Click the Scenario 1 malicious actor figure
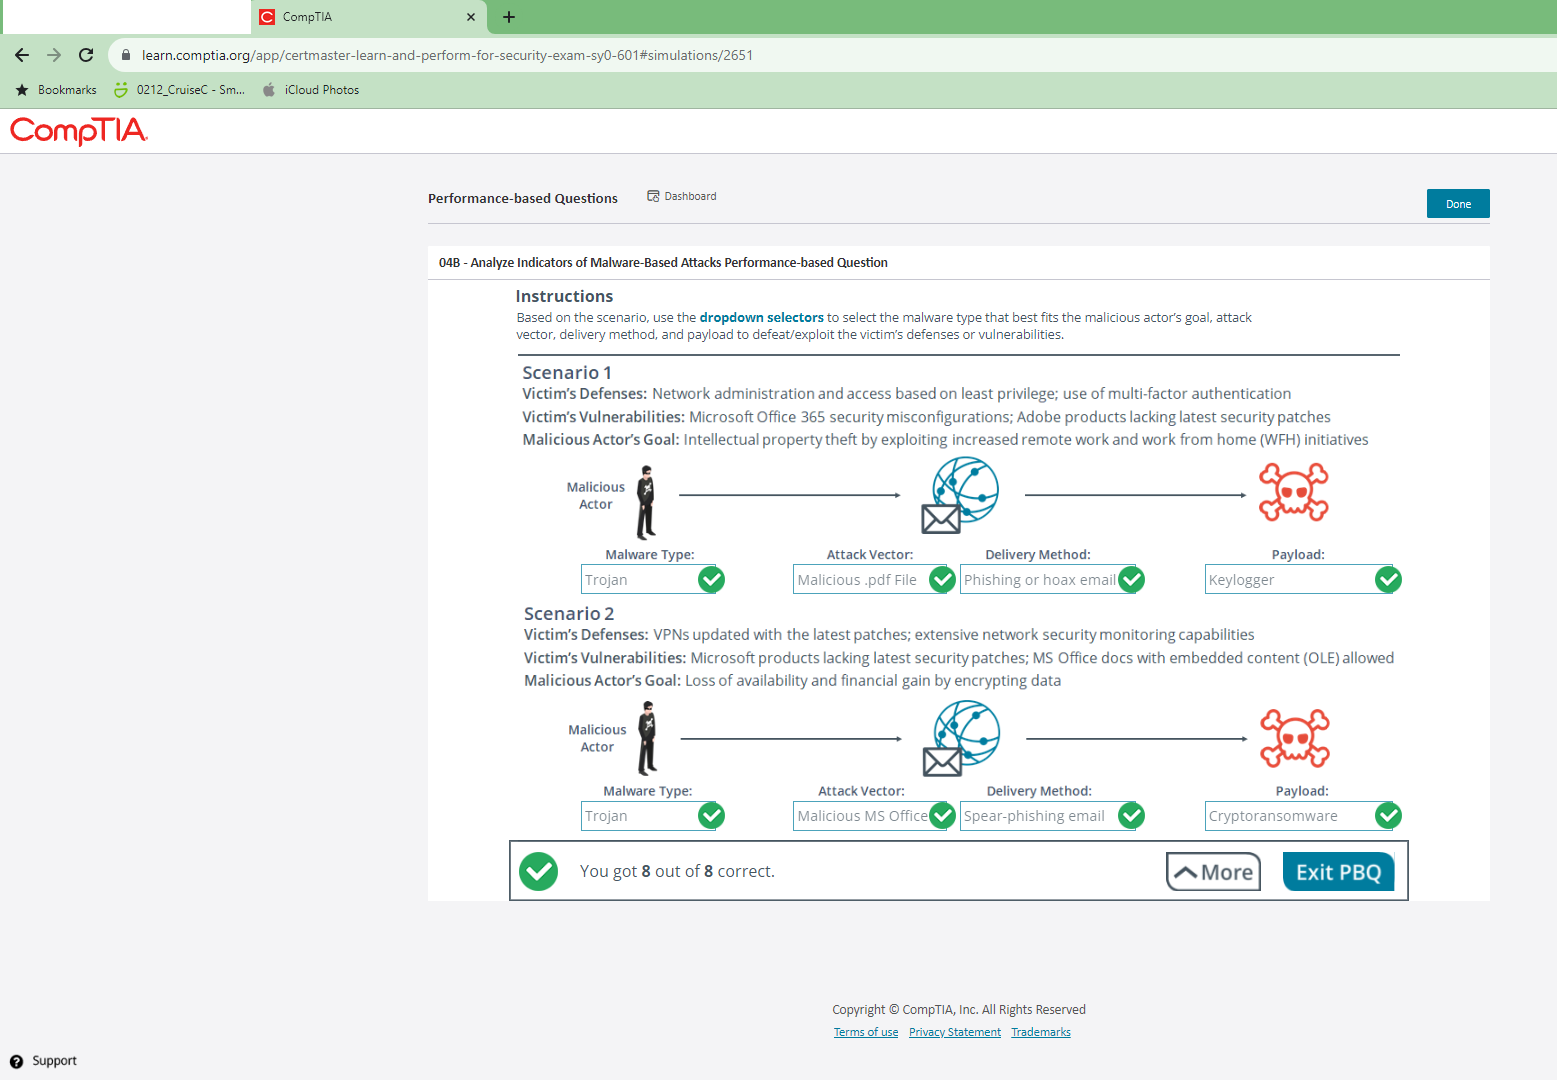1557x1080 pixels. pos(646,502)
